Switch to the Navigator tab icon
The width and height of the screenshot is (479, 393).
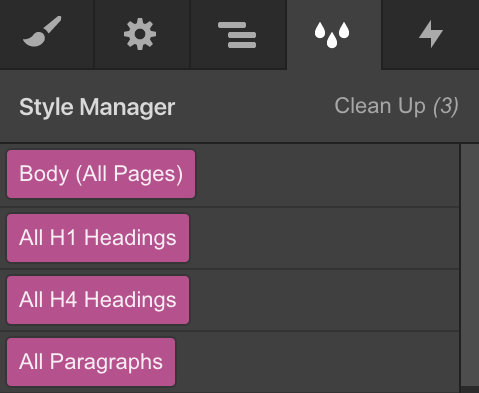click(x=238, y=34)
